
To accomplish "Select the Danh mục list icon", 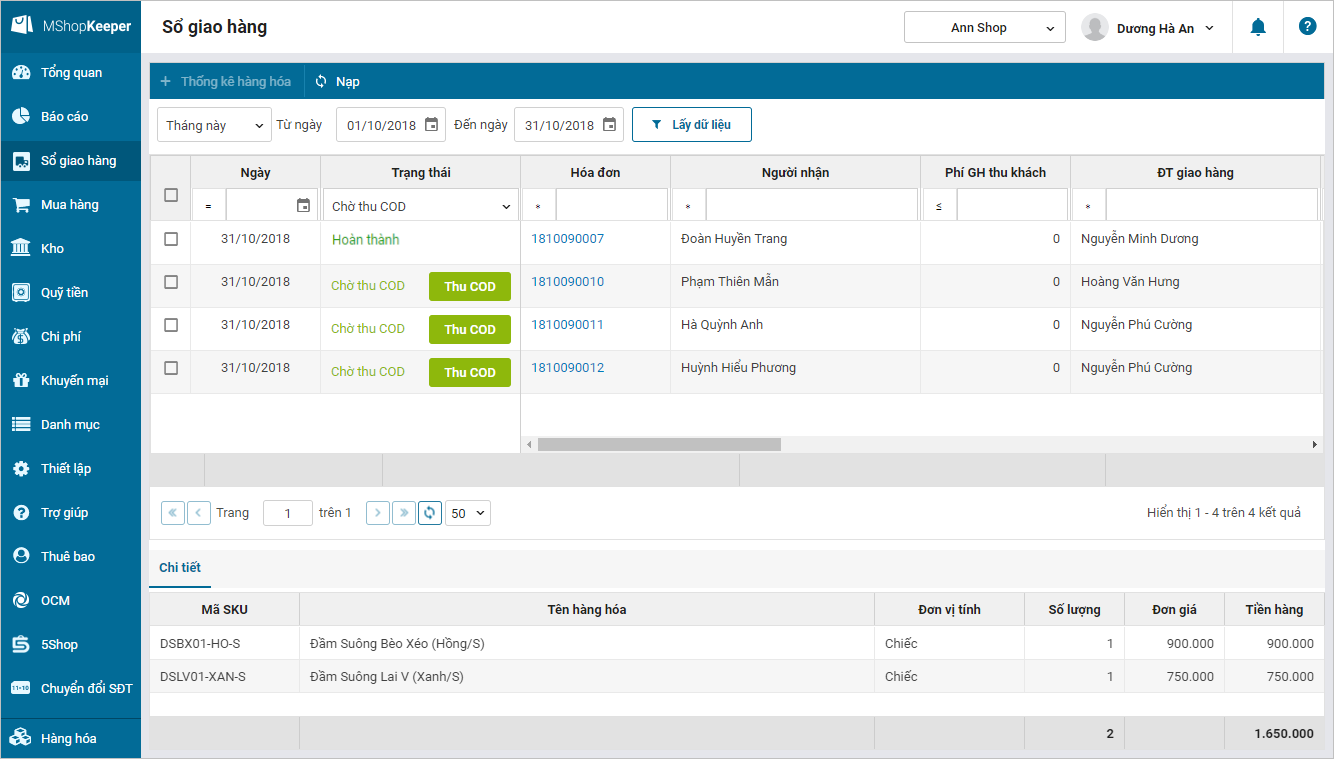I will tap(21, 425).
